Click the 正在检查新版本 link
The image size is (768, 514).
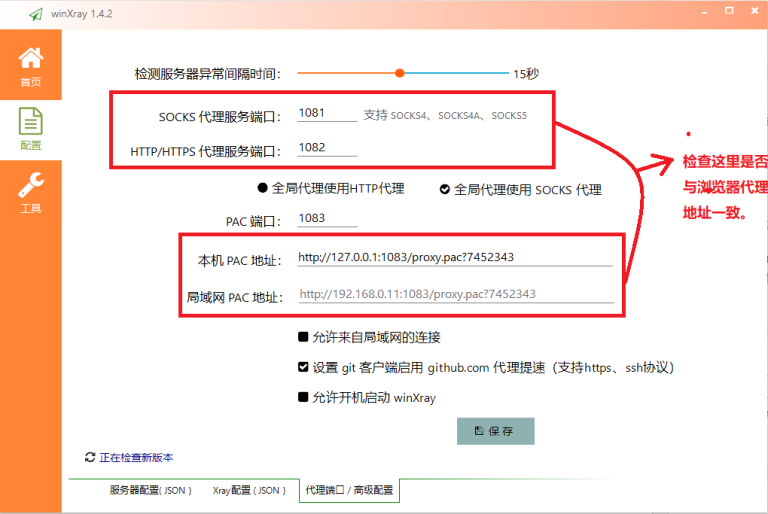tap(136, 458)
